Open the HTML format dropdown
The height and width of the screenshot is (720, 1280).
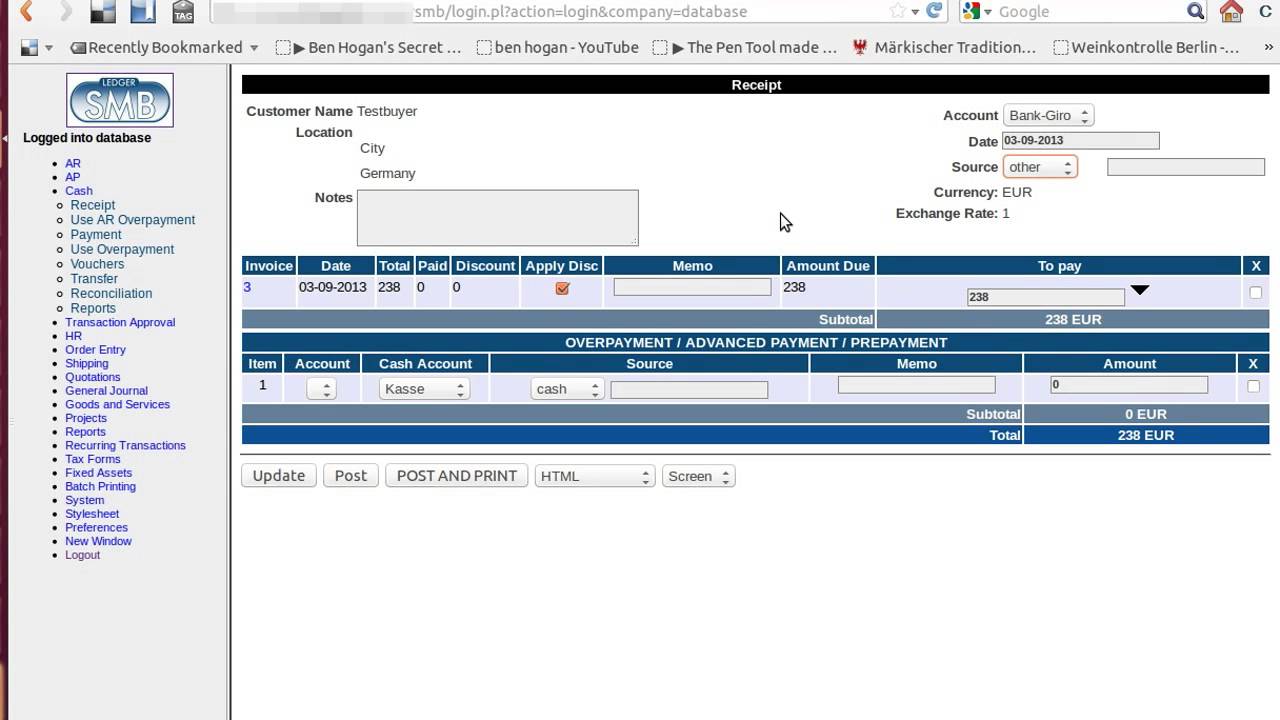(595, 476)
